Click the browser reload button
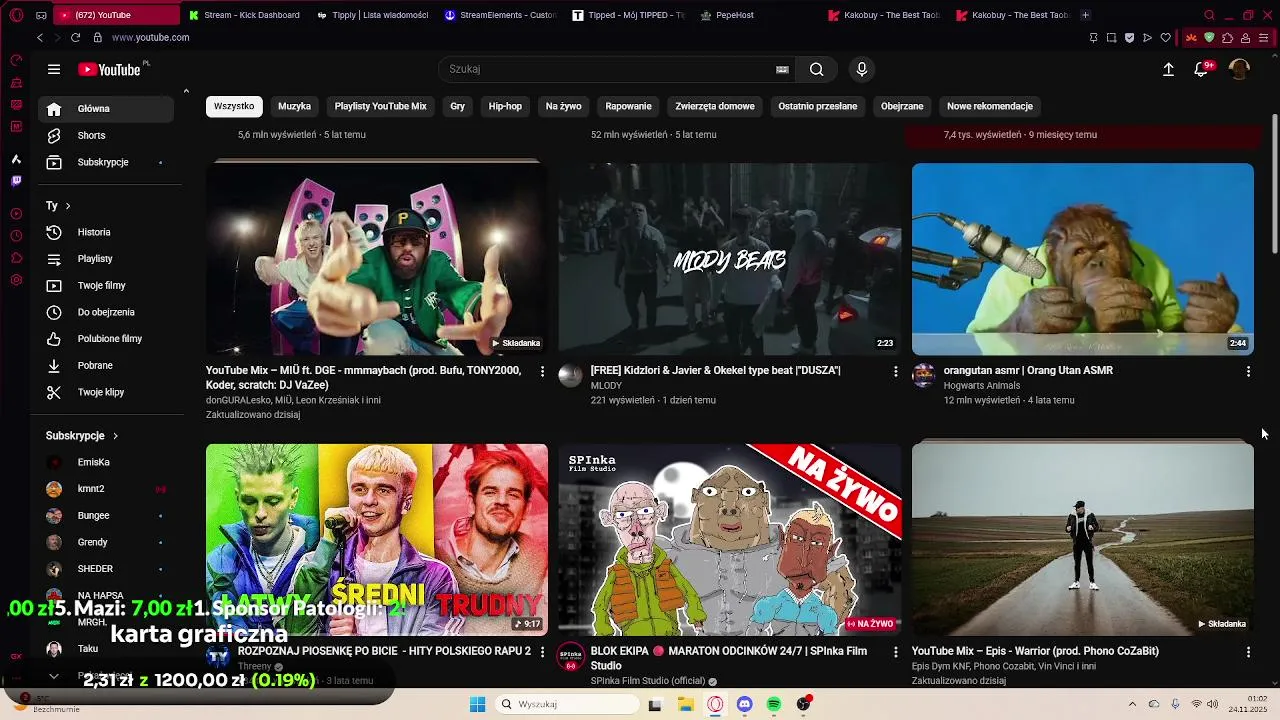This screenshot has height=720, width=1280. 75,37
